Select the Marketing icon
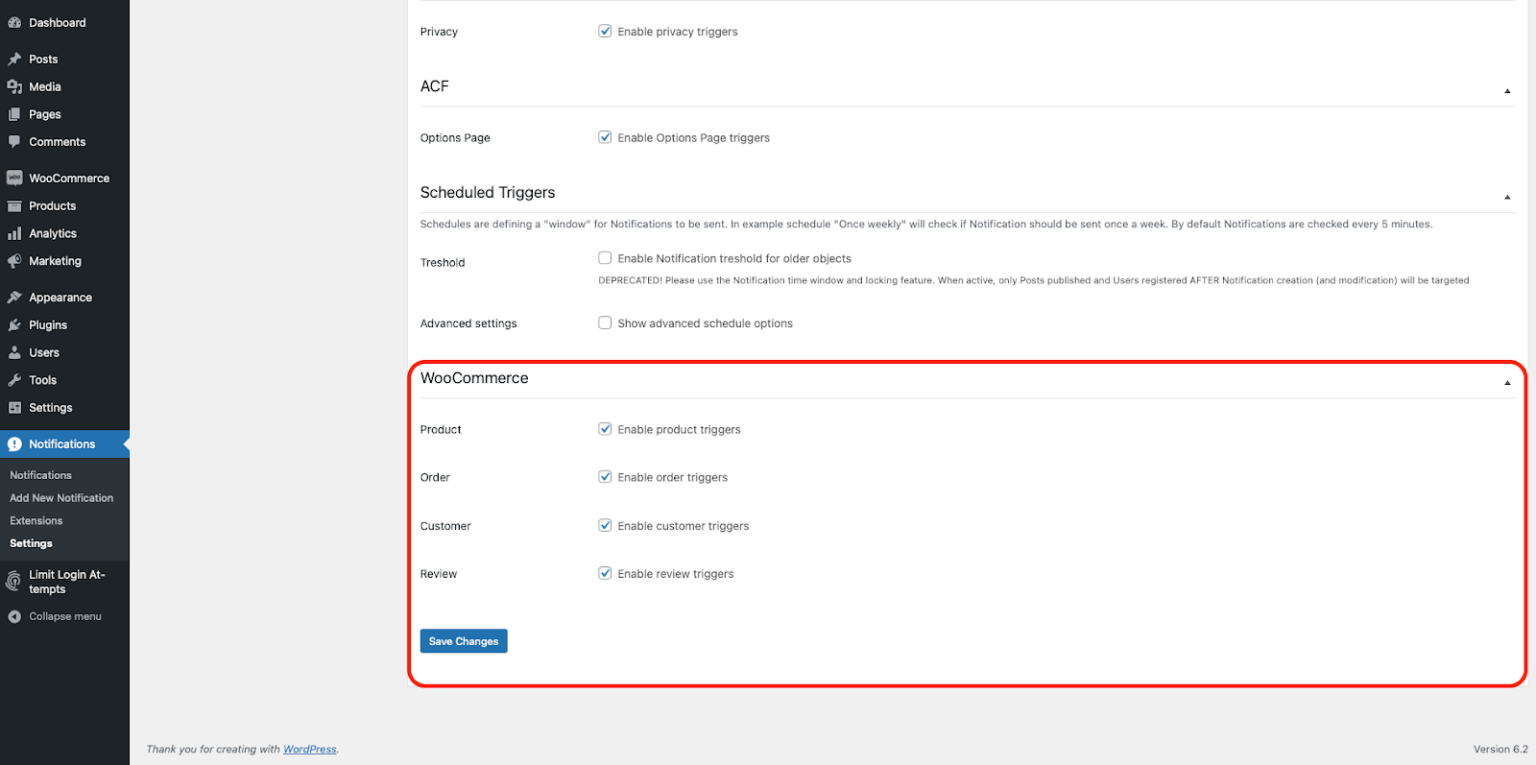The height and width of the screenshot is (765, 1536). [14, 261]
